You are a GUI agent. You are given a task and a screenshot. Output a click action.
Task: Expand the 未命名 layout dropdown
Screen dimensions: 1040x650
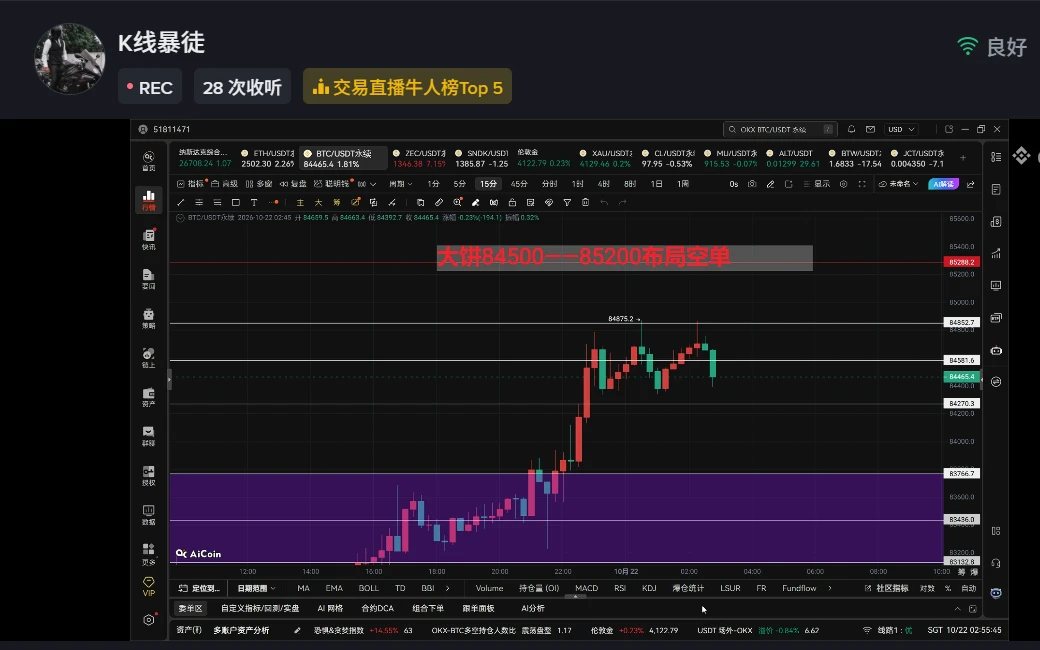899,184
